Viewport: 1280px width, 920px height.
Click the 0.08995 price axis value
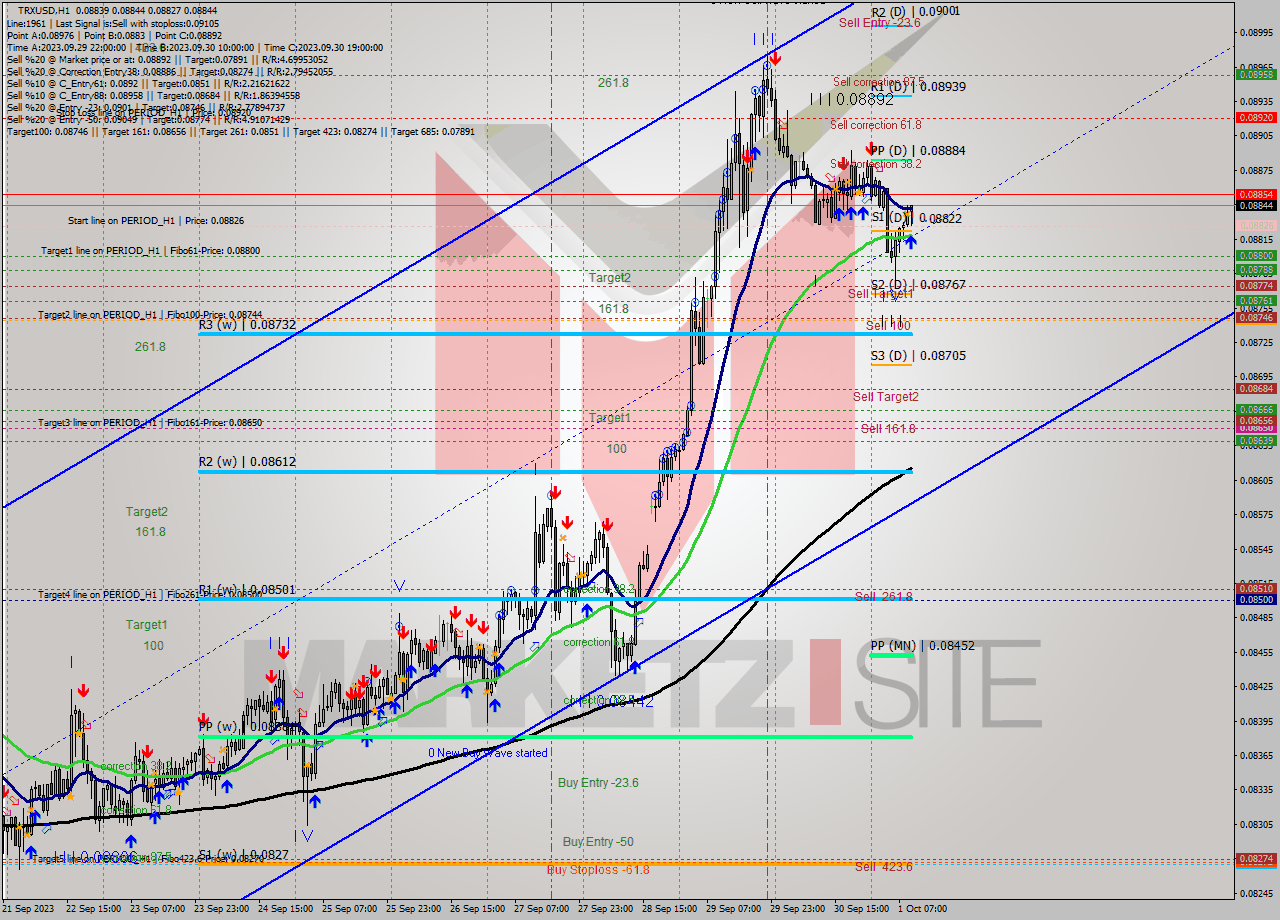[1256, 32]
